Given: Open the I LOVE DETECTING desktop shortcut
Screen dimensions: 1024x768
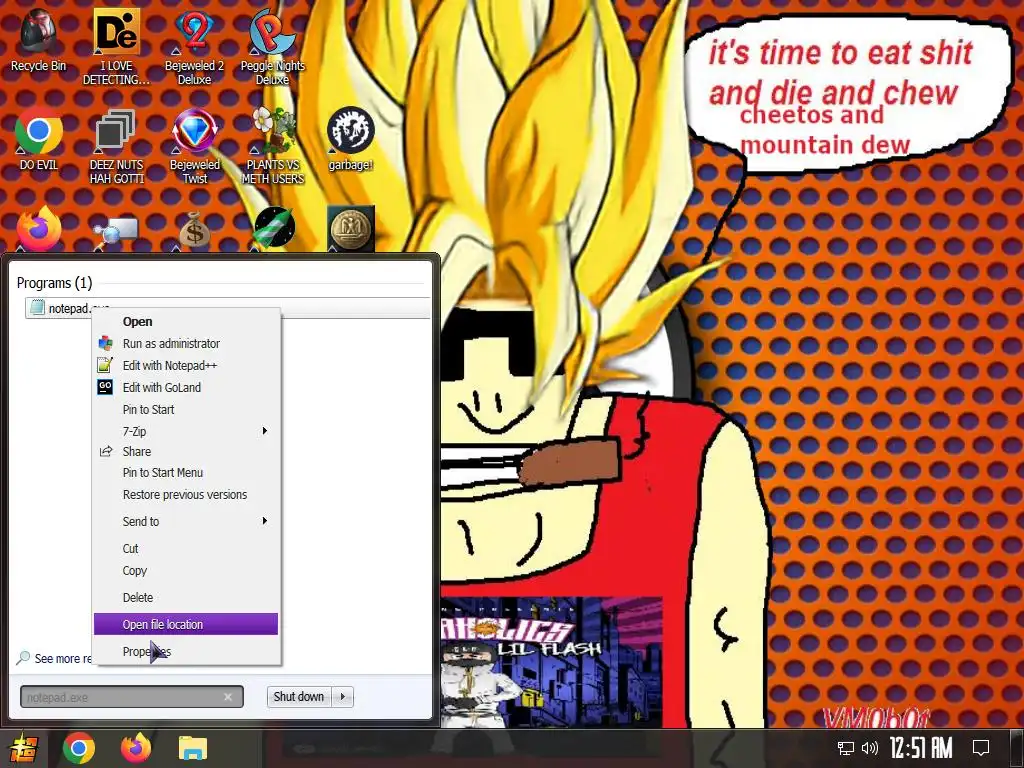Looking at the screenshot, I should click(116, 47).
